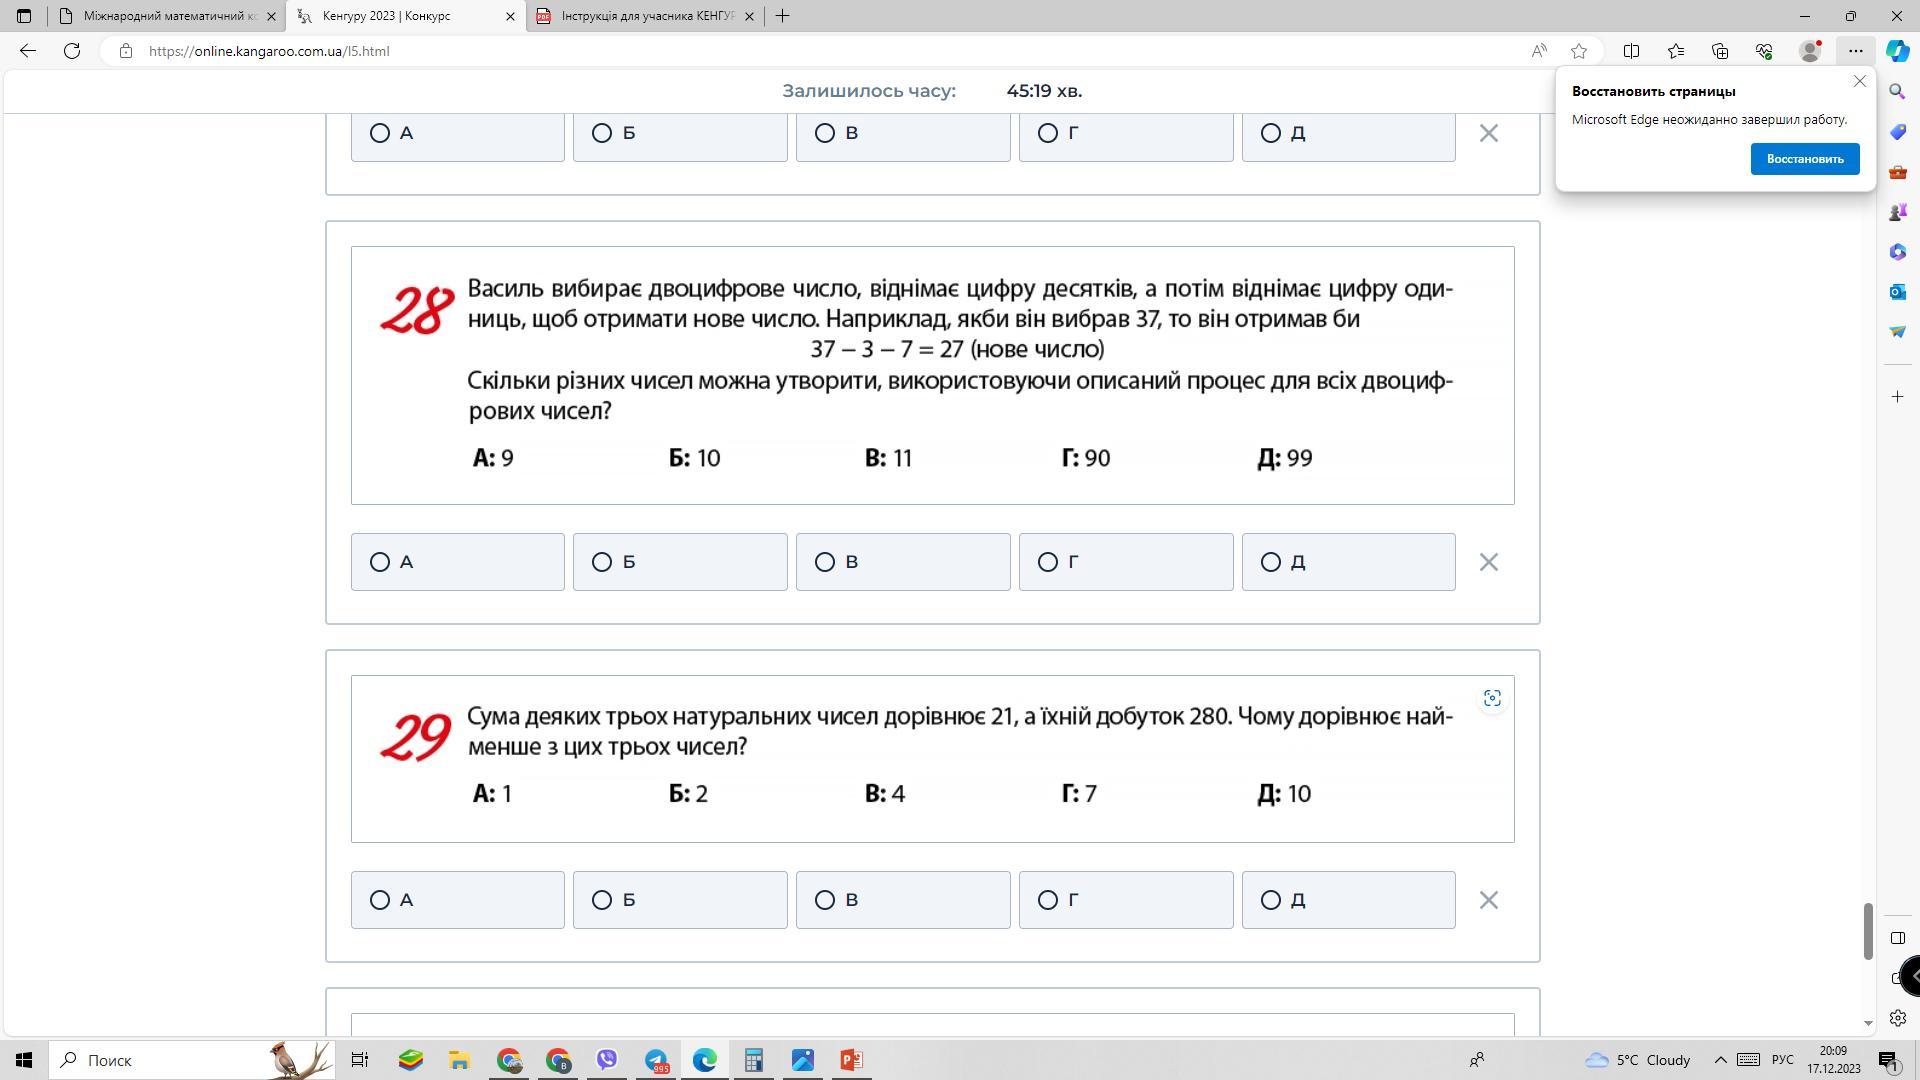Expand hidden system tray icons chevron
Viewport: 1920px width, 1080px height.
click(x=1720, y=1060)
